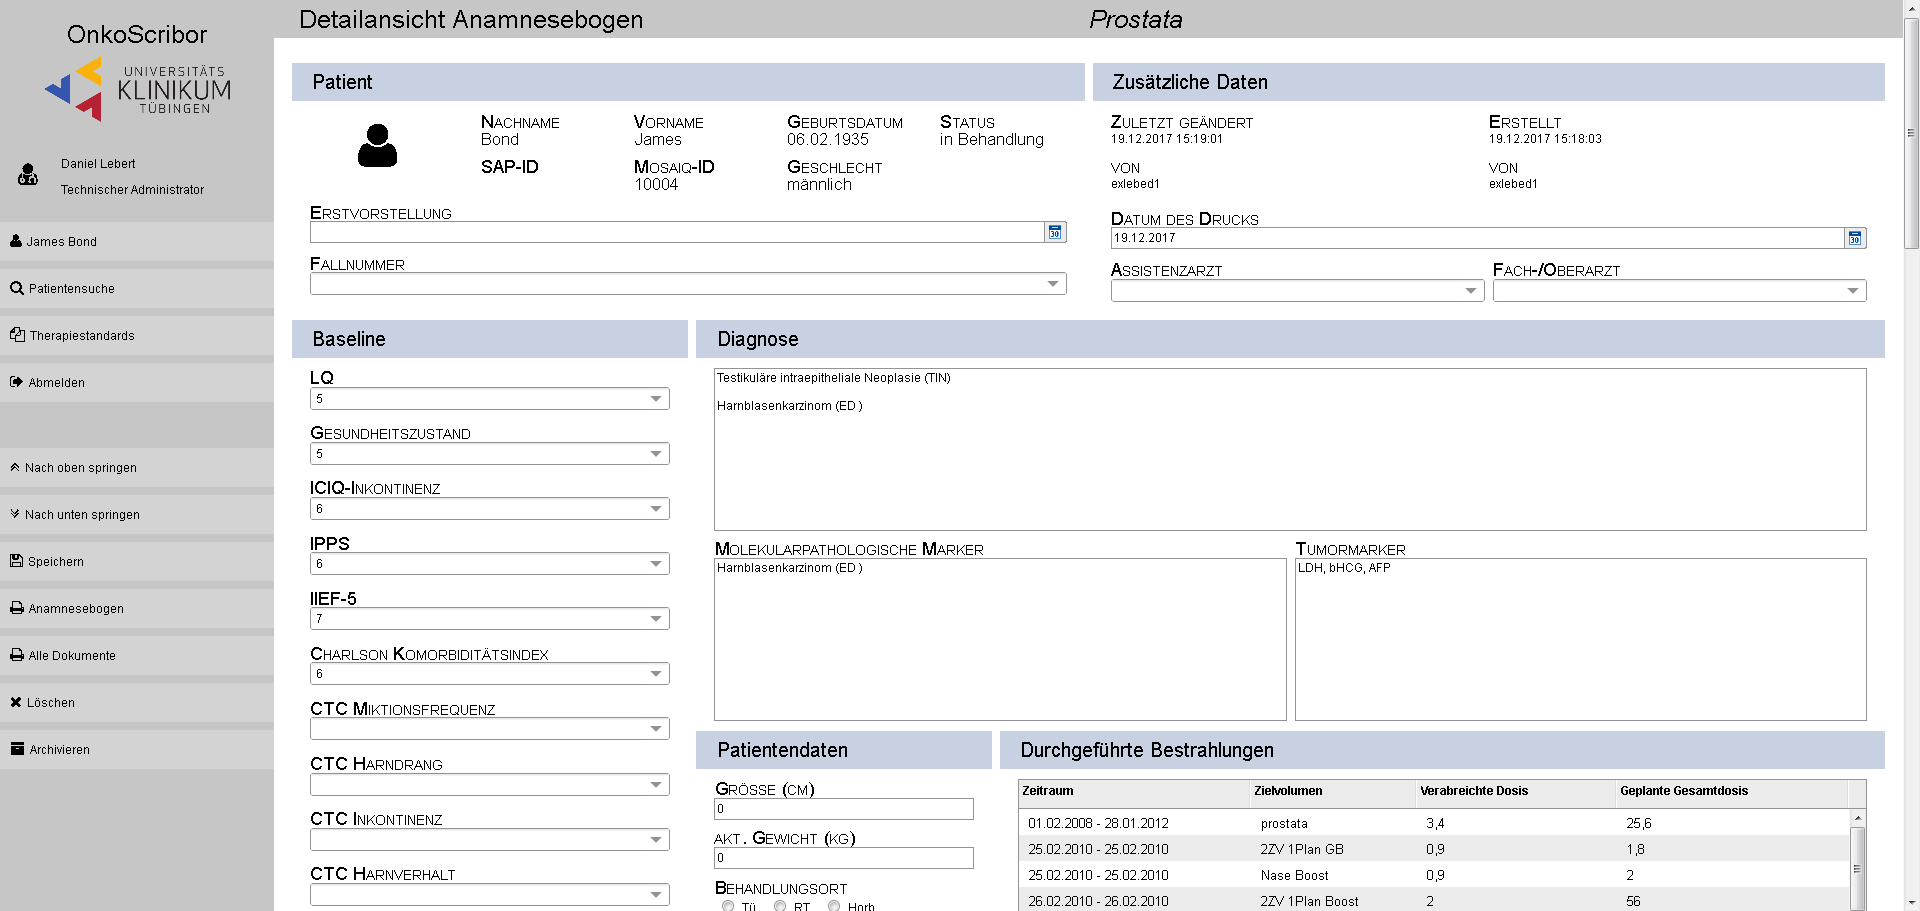This screenshot has height=911, width=1920.
Task: Open the Assistenzarzt dropdown
Action: click(1297, 291)
